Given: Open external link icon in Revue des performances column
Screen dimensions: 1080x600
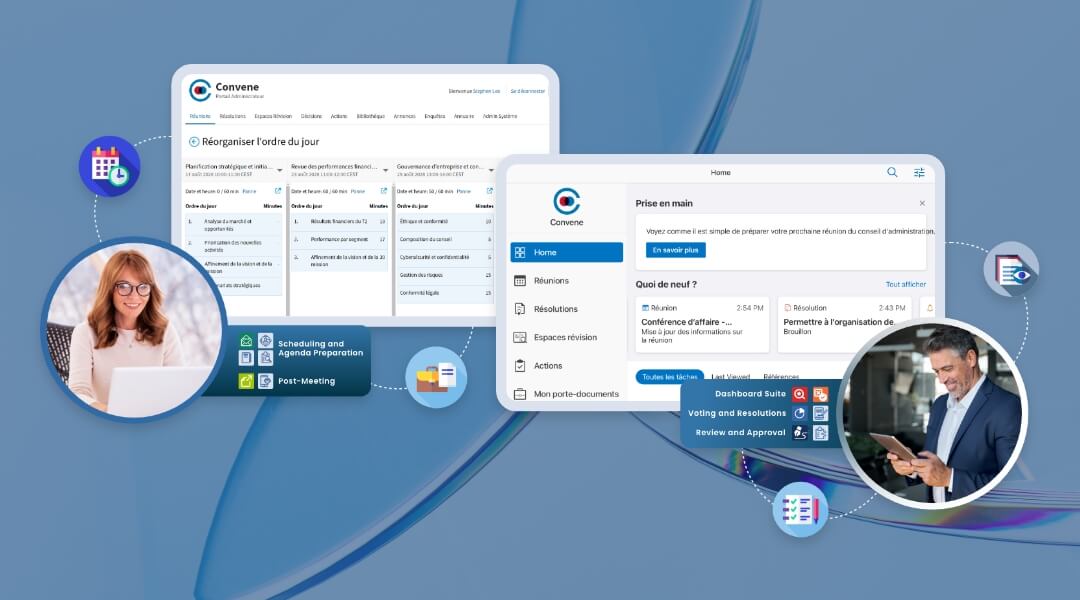Looking at the screenshot, I should coord(384,191).
